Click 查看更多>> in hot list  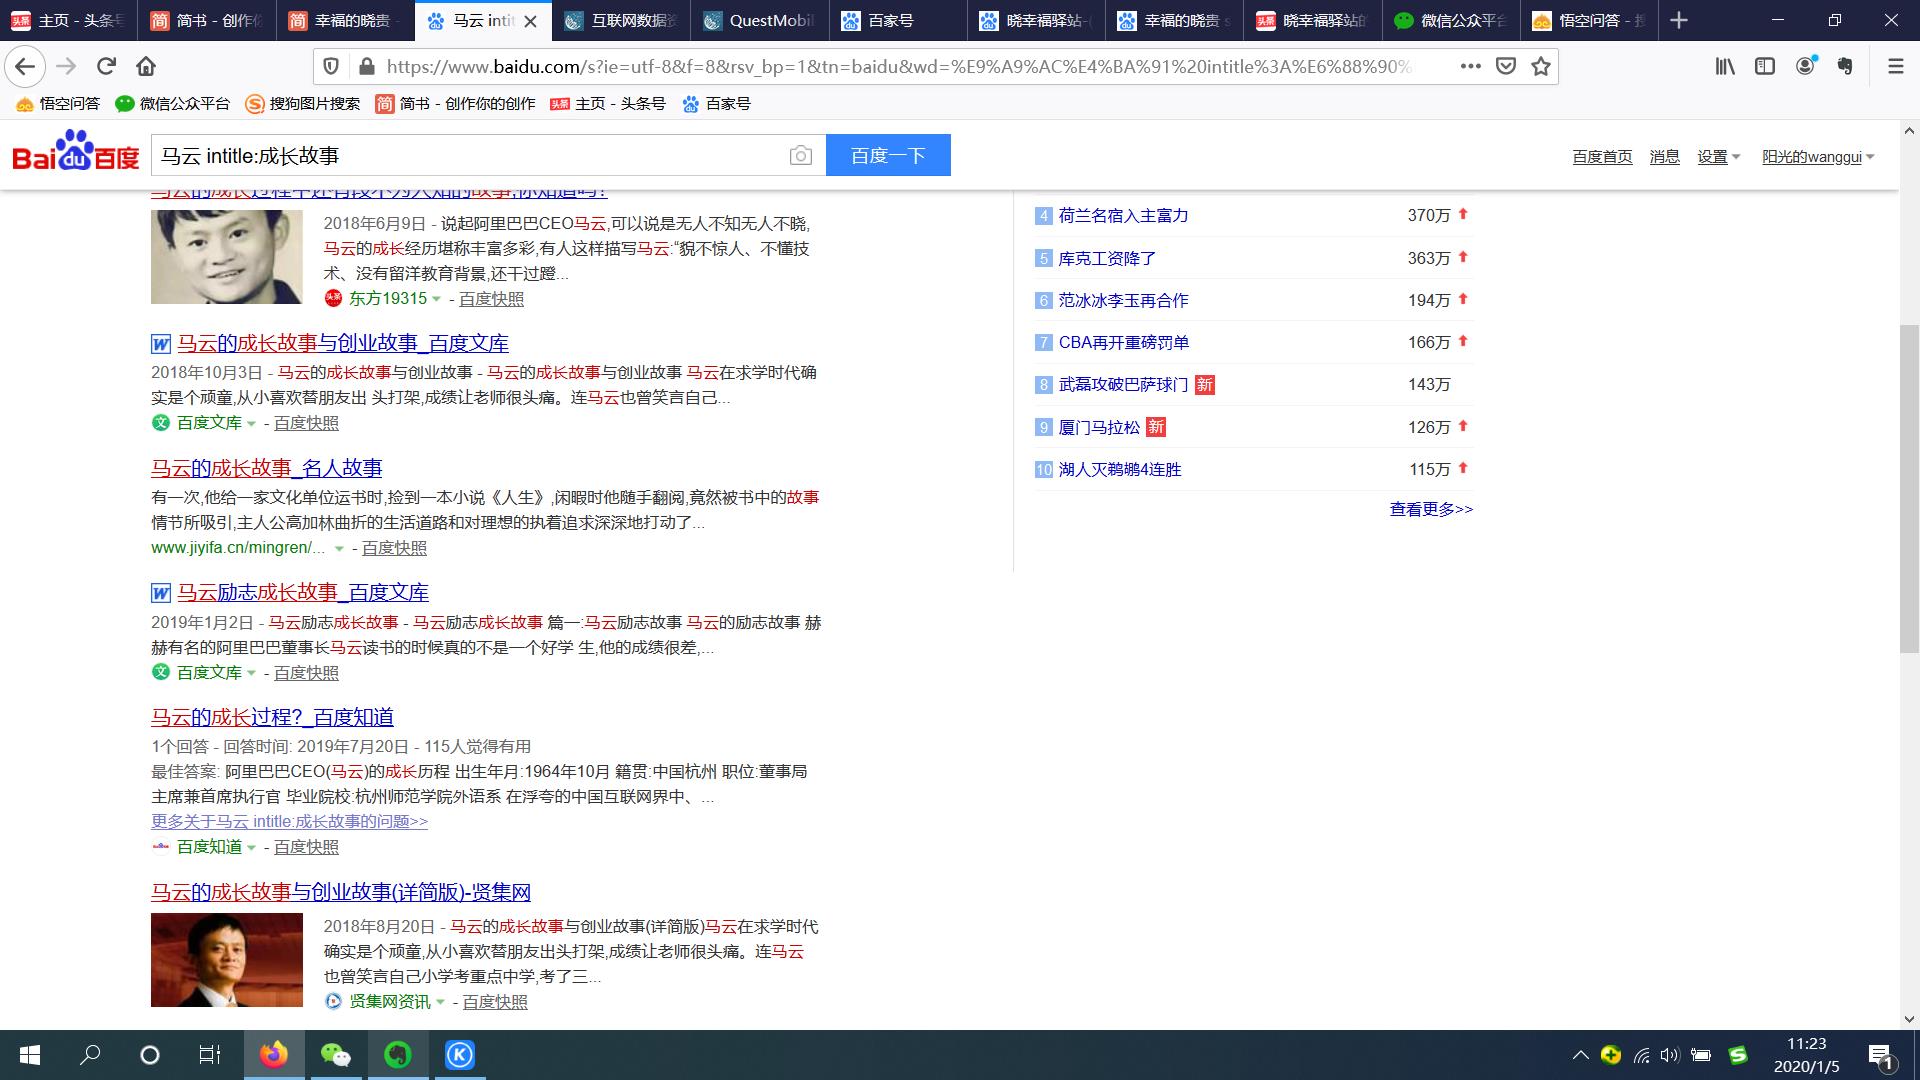pos(1431,509)
